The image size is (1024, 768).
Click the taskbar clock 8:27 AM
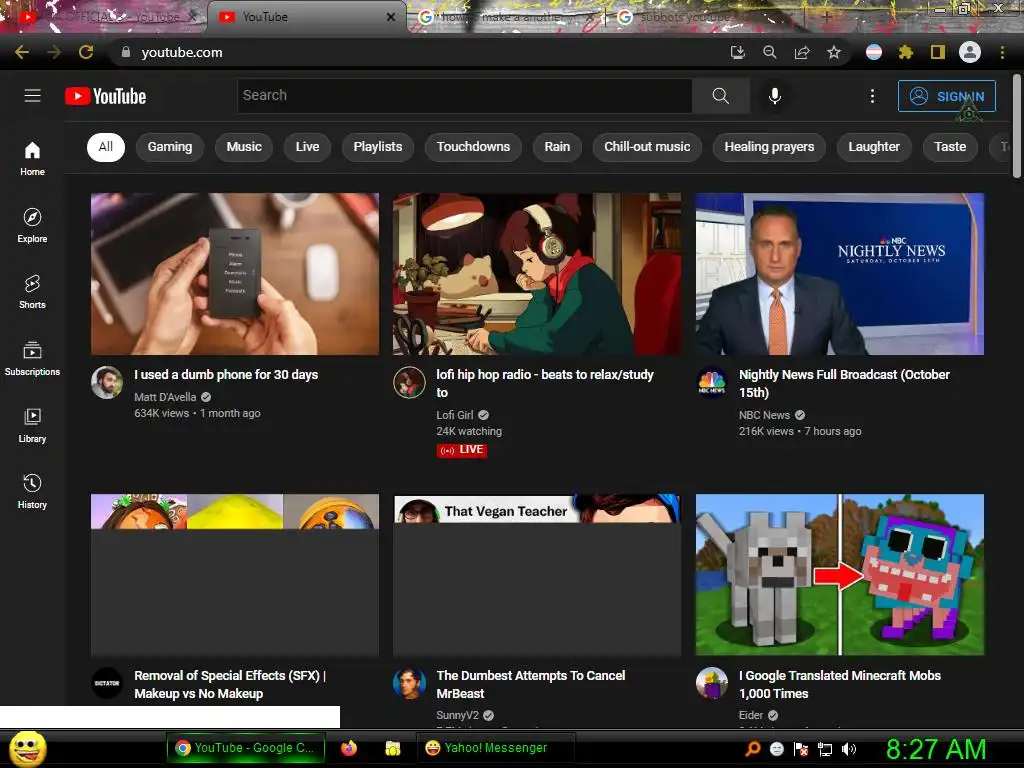pyautogui.click(x=936, y=749)
